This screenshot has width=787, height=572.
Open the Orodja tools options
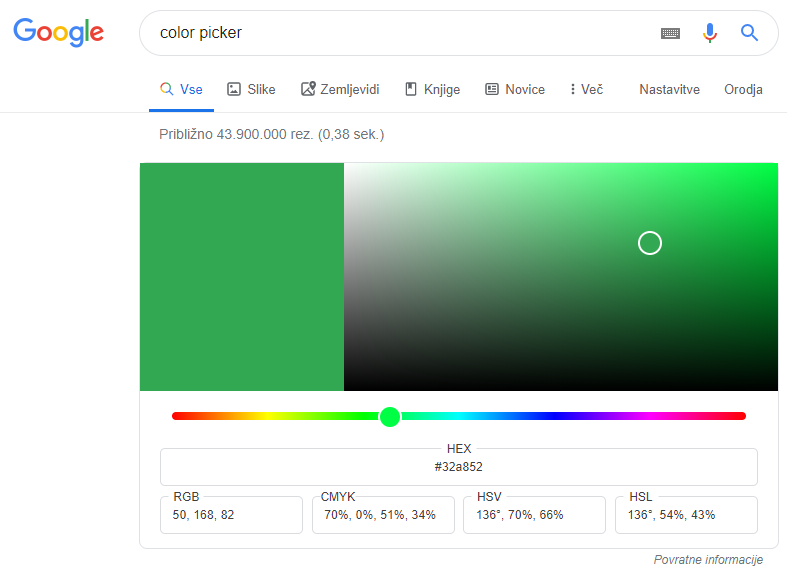(743, 89)
